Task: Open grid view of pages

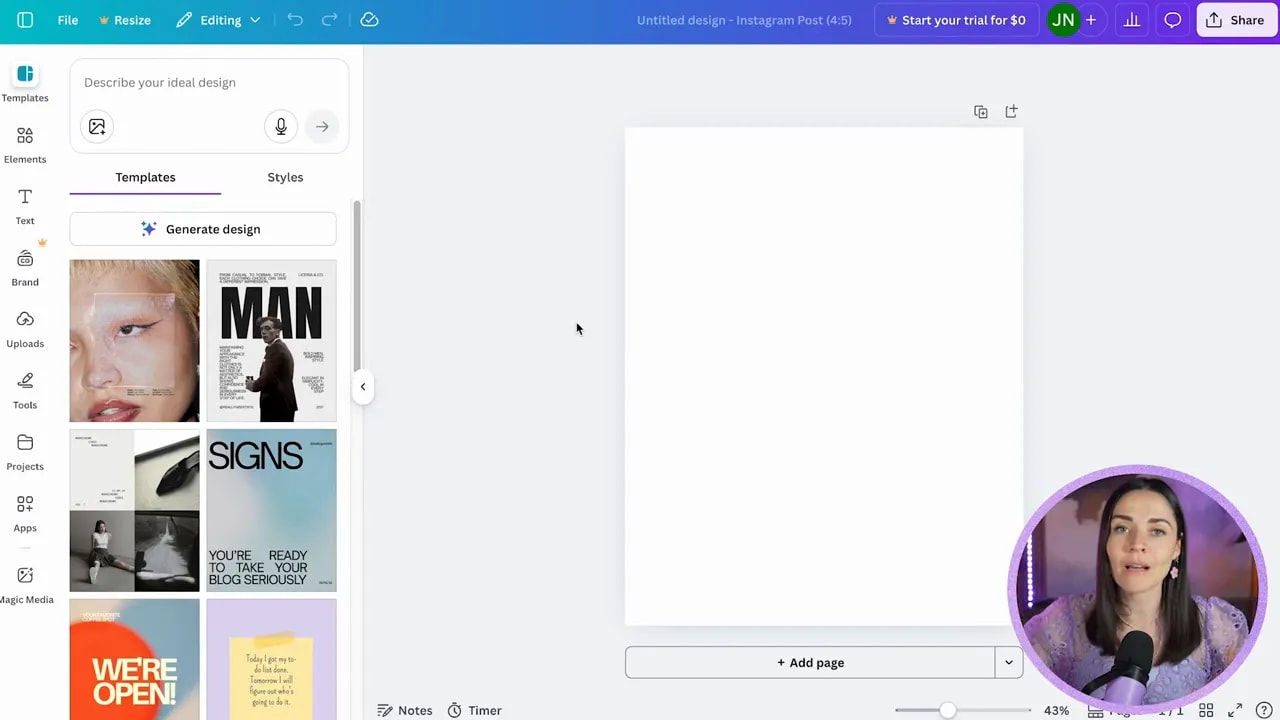Action: pos(1206,710)
